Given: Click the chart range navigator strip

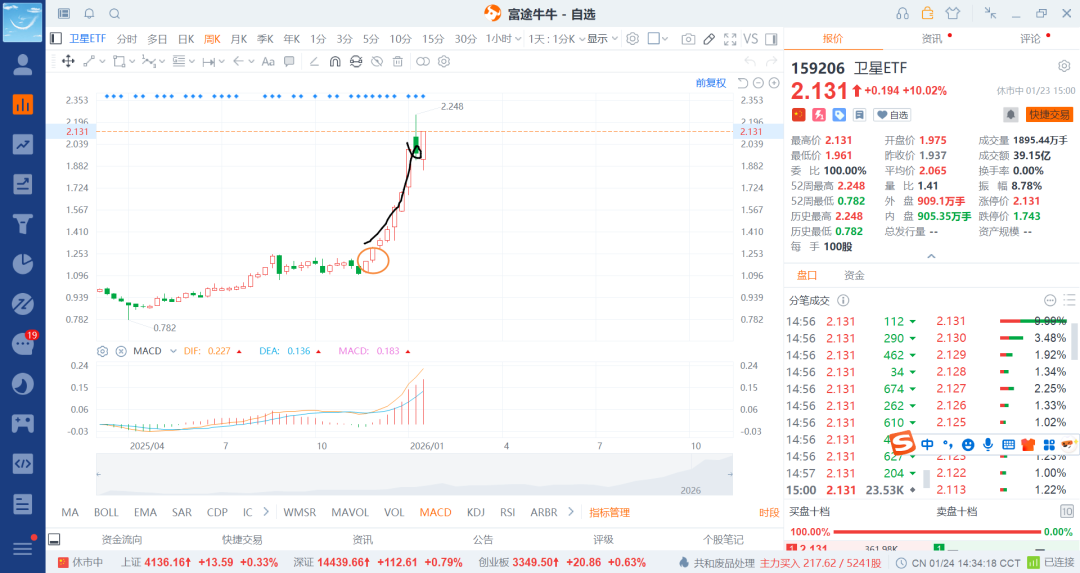Looking at the screenshot, I should (414, 475).
